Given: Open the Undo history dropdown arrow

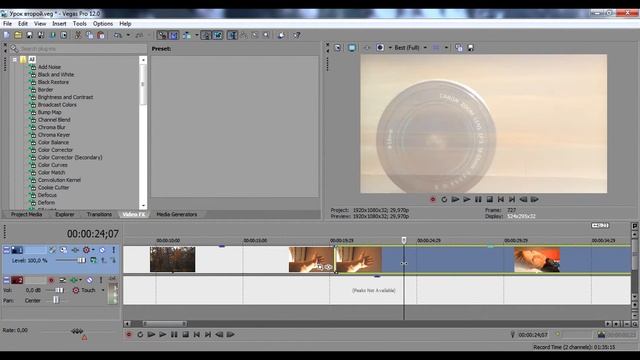Looking at the screenshot, I should (128, 36).
